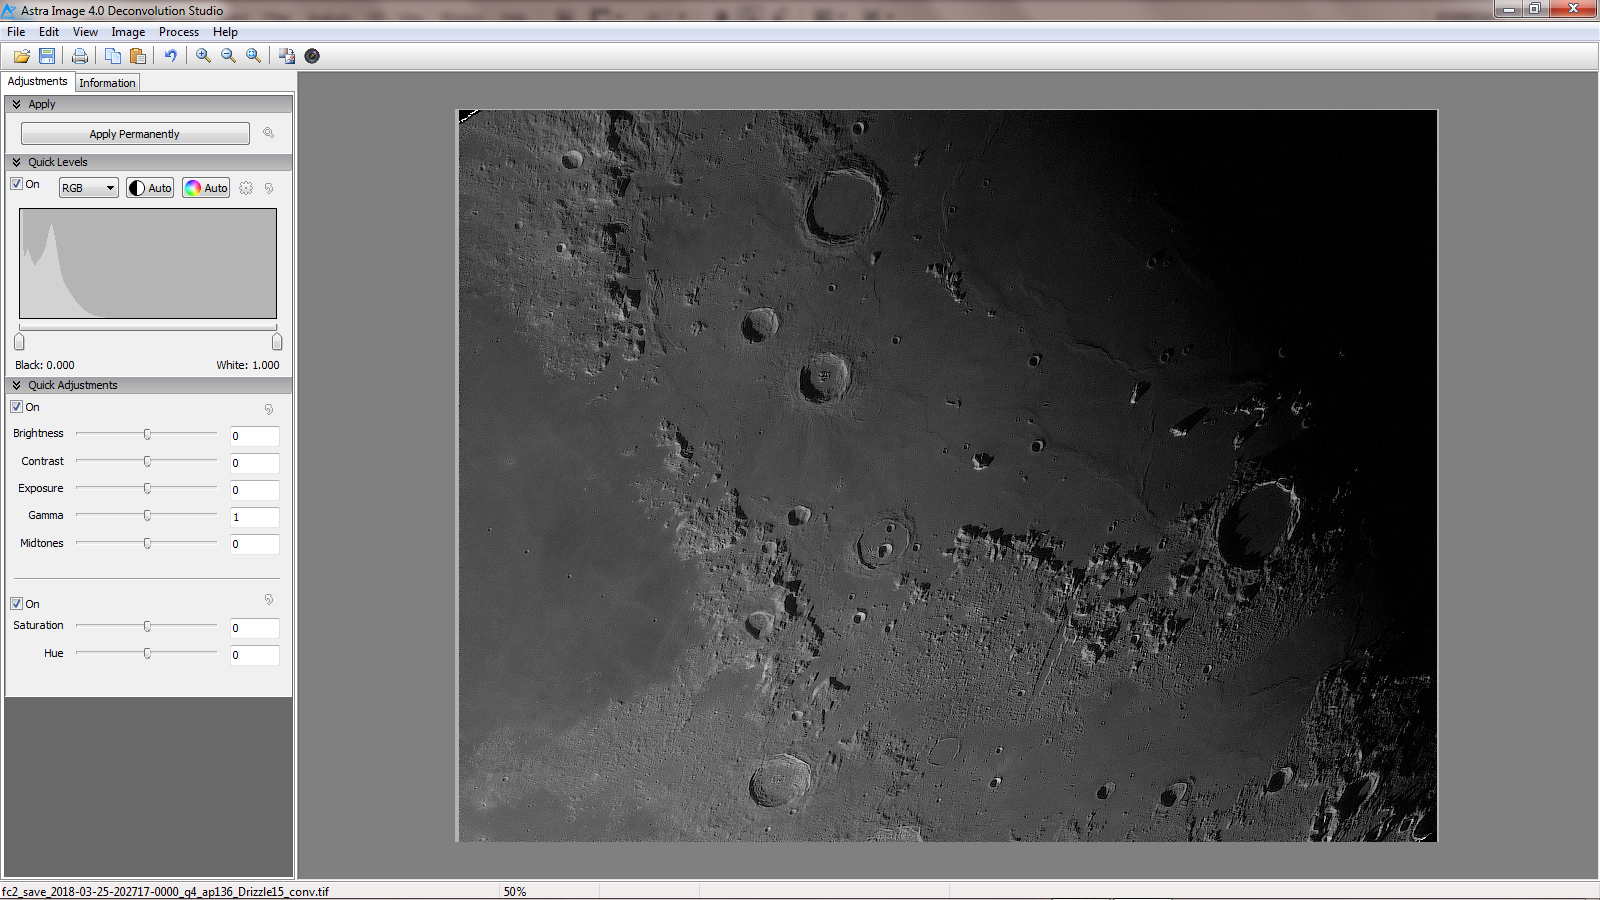
Task: Click the Brightness slider handle
Action: tap(147, 434)
